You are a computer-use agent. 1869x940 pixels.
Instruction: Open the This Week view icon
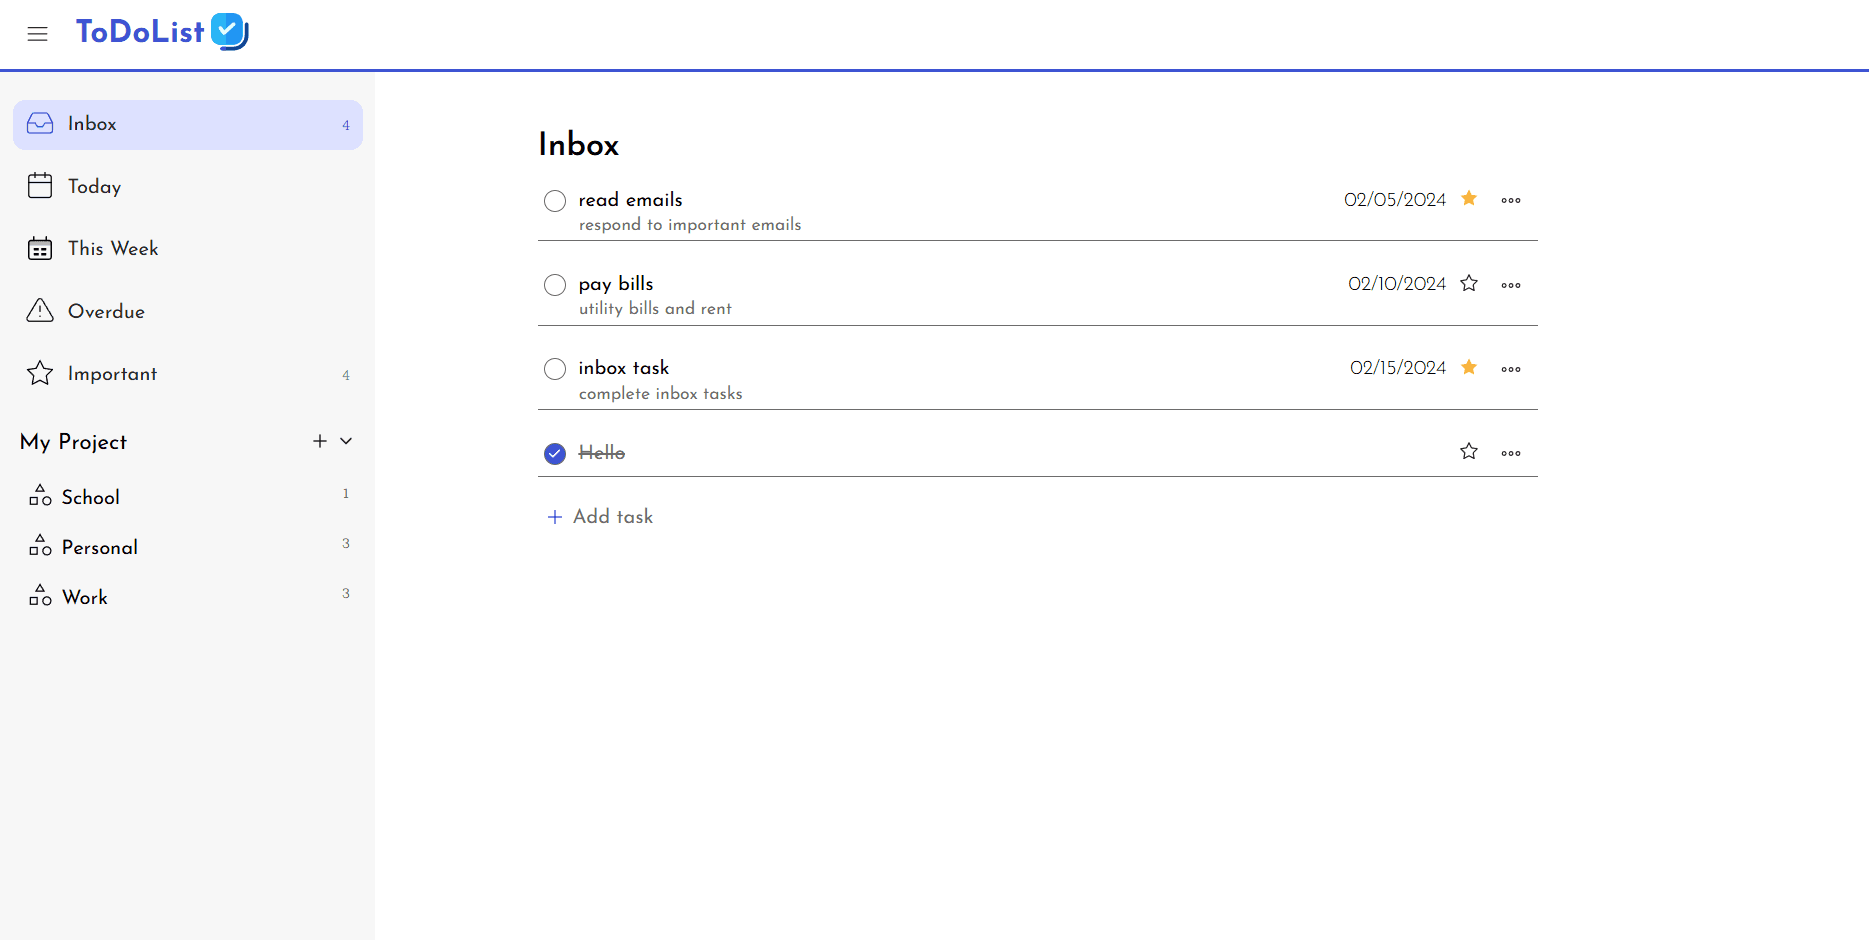coord(39,248)
